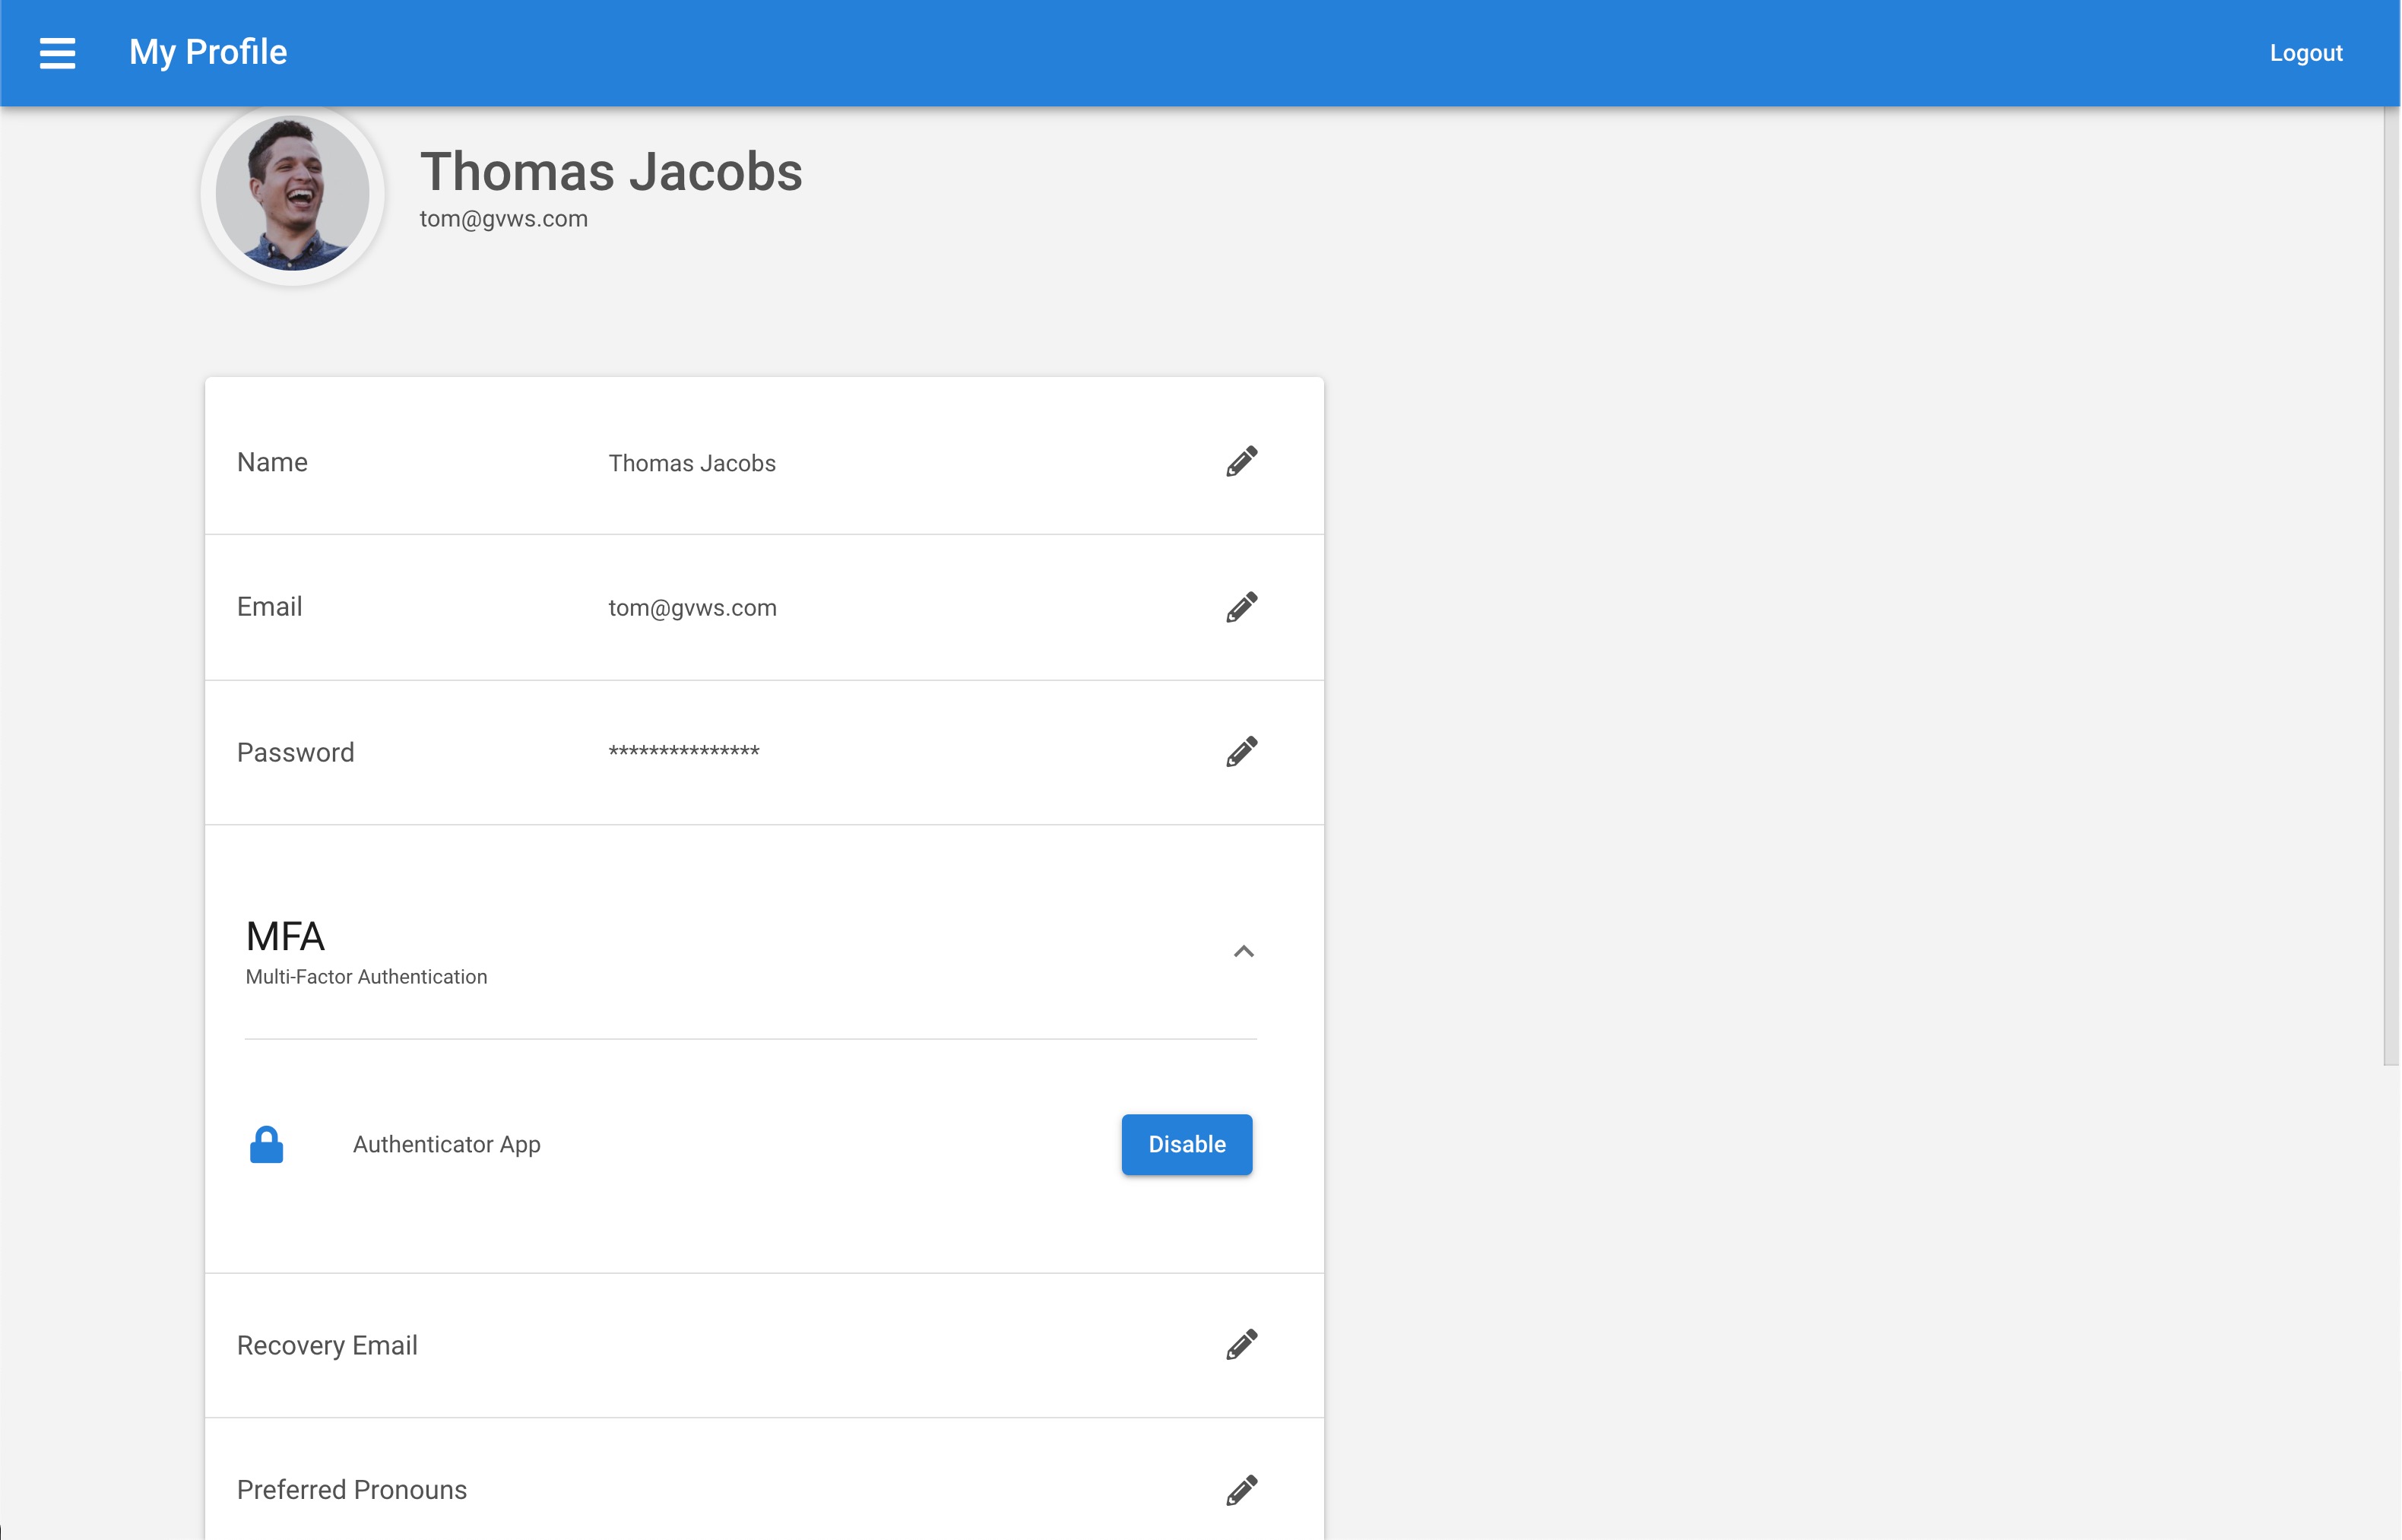Screen dimensions: 2402x1540
Task: Edit the Email field pencil icon
Action: click(1241, 607)
